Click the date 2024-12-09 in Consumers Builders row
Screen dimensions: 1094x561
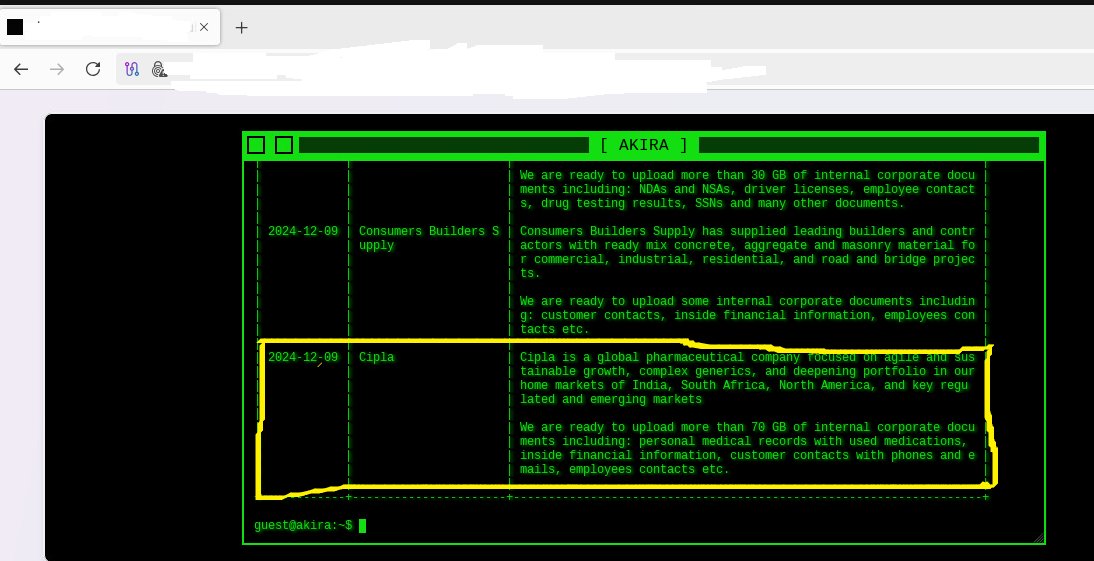303,231
